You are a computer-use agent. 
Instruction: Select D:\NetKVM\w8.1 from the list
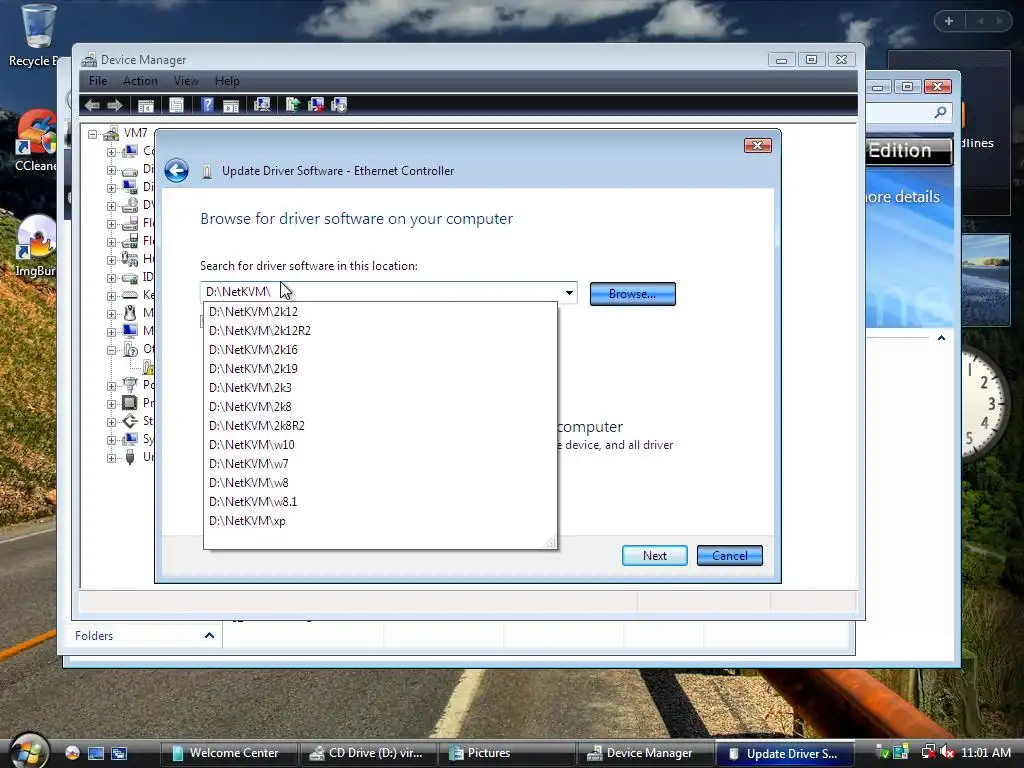380,502
